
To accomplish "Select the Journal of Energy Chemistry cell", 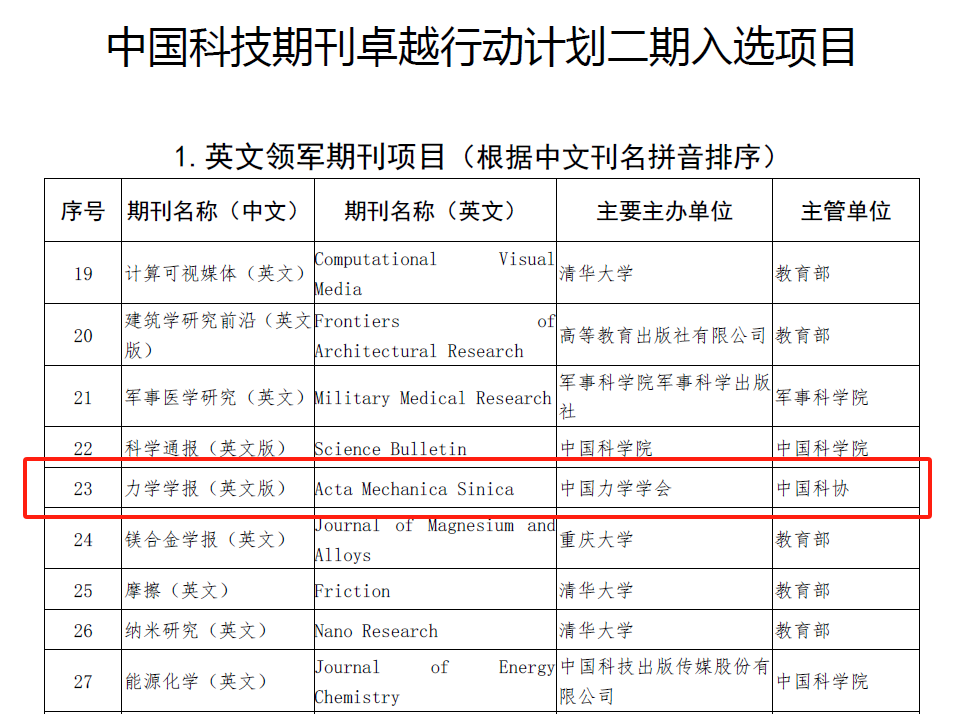I will coord(434,682).
